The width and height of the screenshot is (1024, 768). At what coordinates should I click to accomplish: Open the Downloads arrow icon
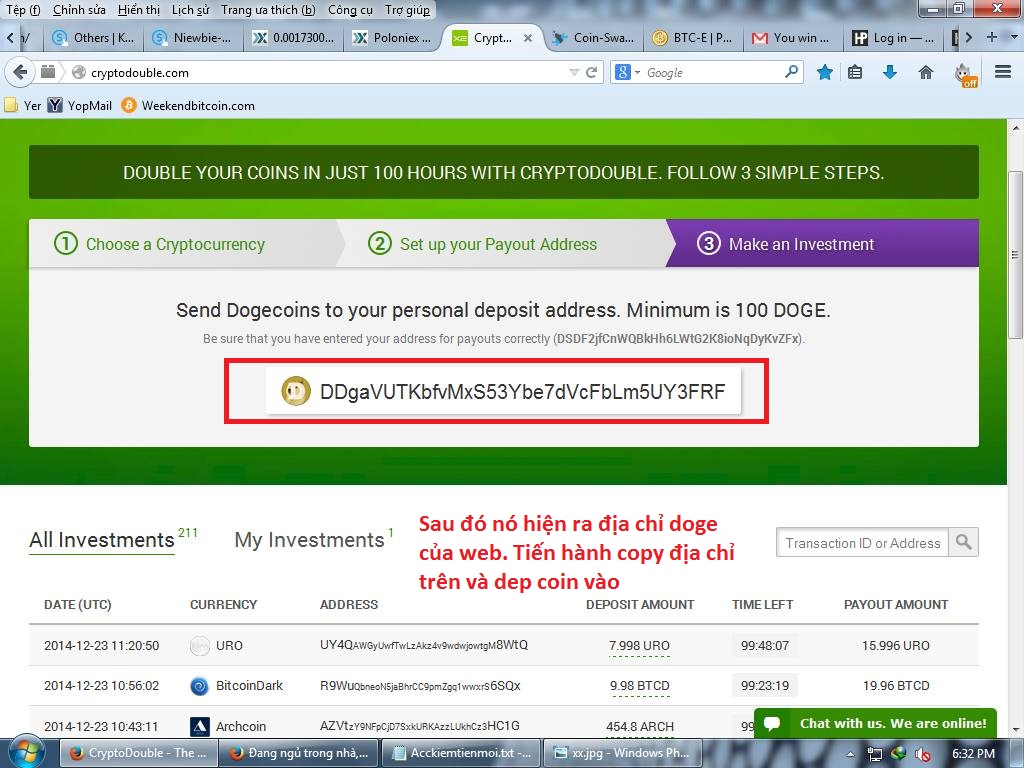pyautogui.click(x=889, y=72)
